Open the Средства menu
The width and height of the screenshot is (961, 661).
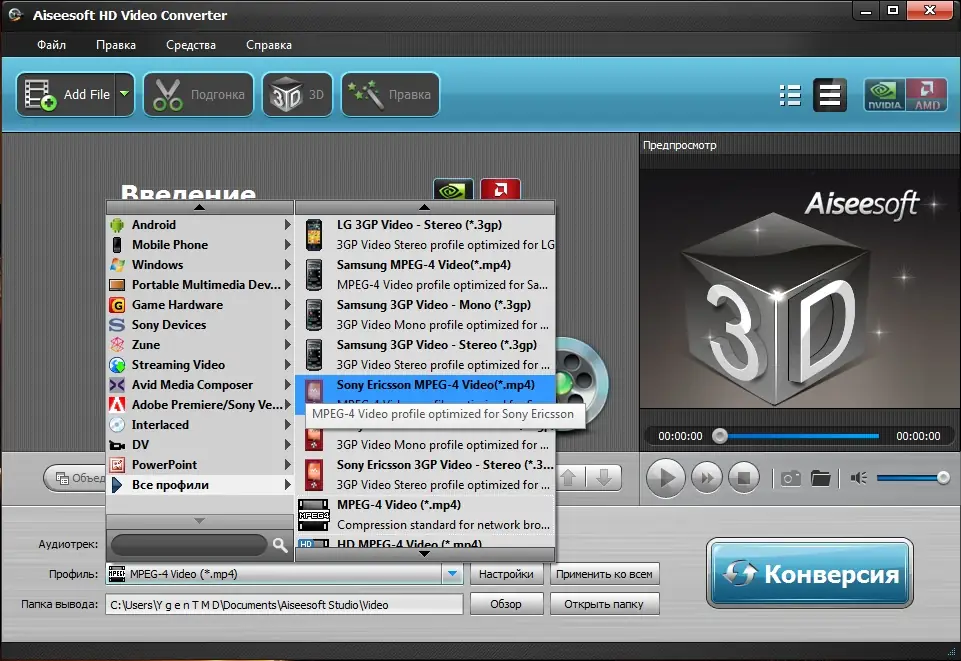191,45
